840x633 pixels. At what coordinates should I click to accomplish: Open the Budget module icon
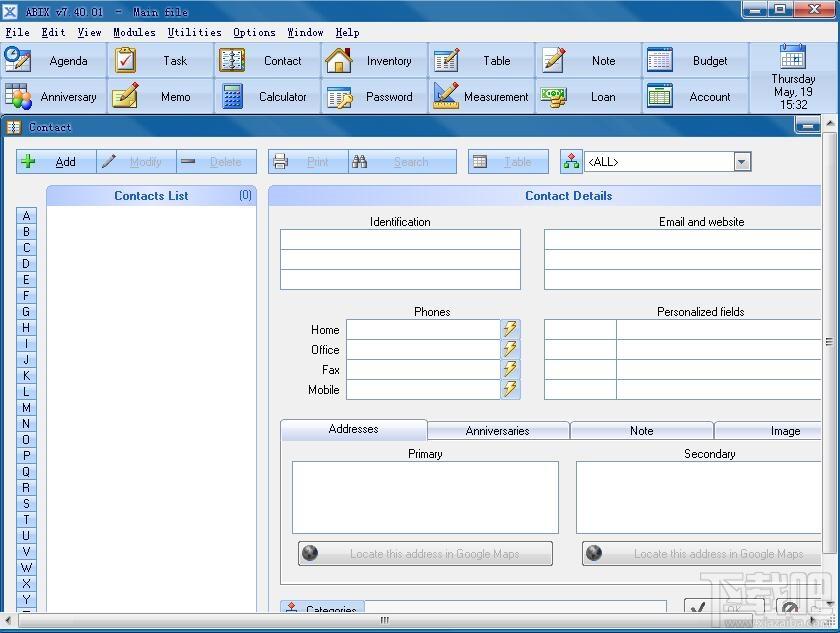point(659,60)
